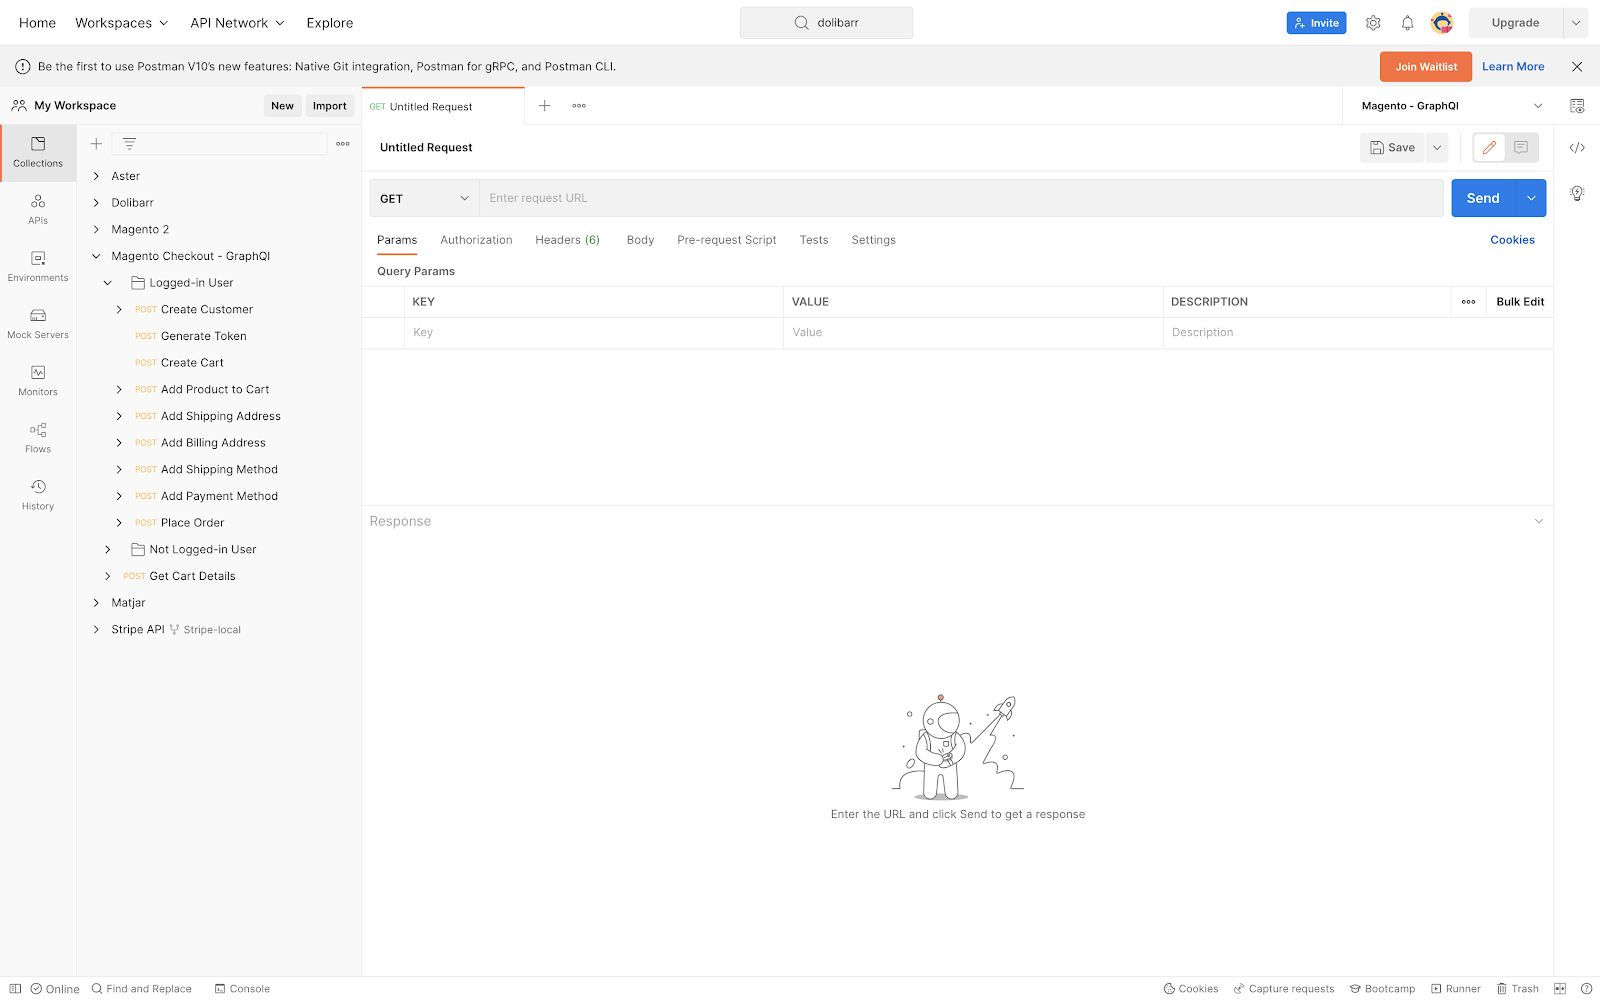The width and height of the screenshot is (1600, 1000).
Task: Open the Monitors sidebar panel
Action: pos(38,381)
